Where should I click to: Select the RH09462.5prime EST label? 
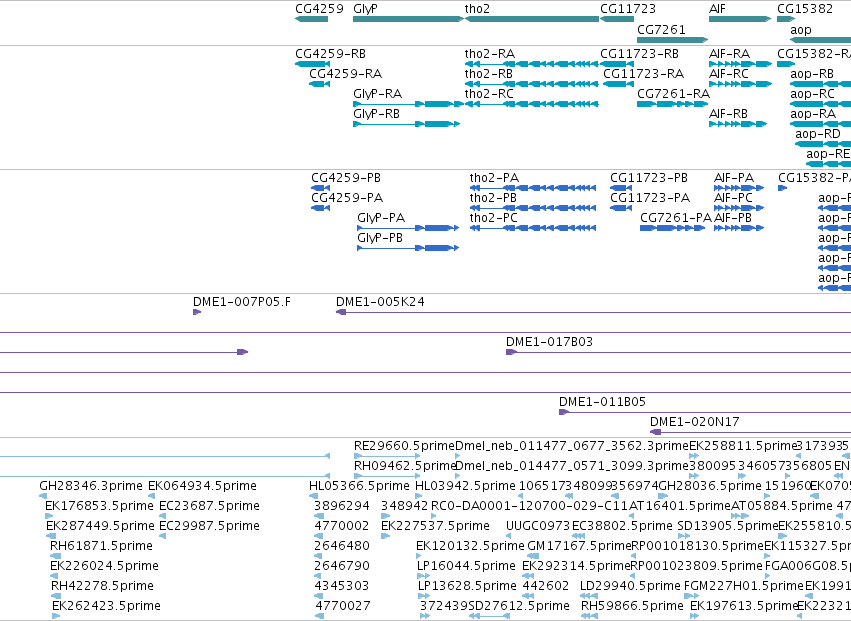click(404, 466)
